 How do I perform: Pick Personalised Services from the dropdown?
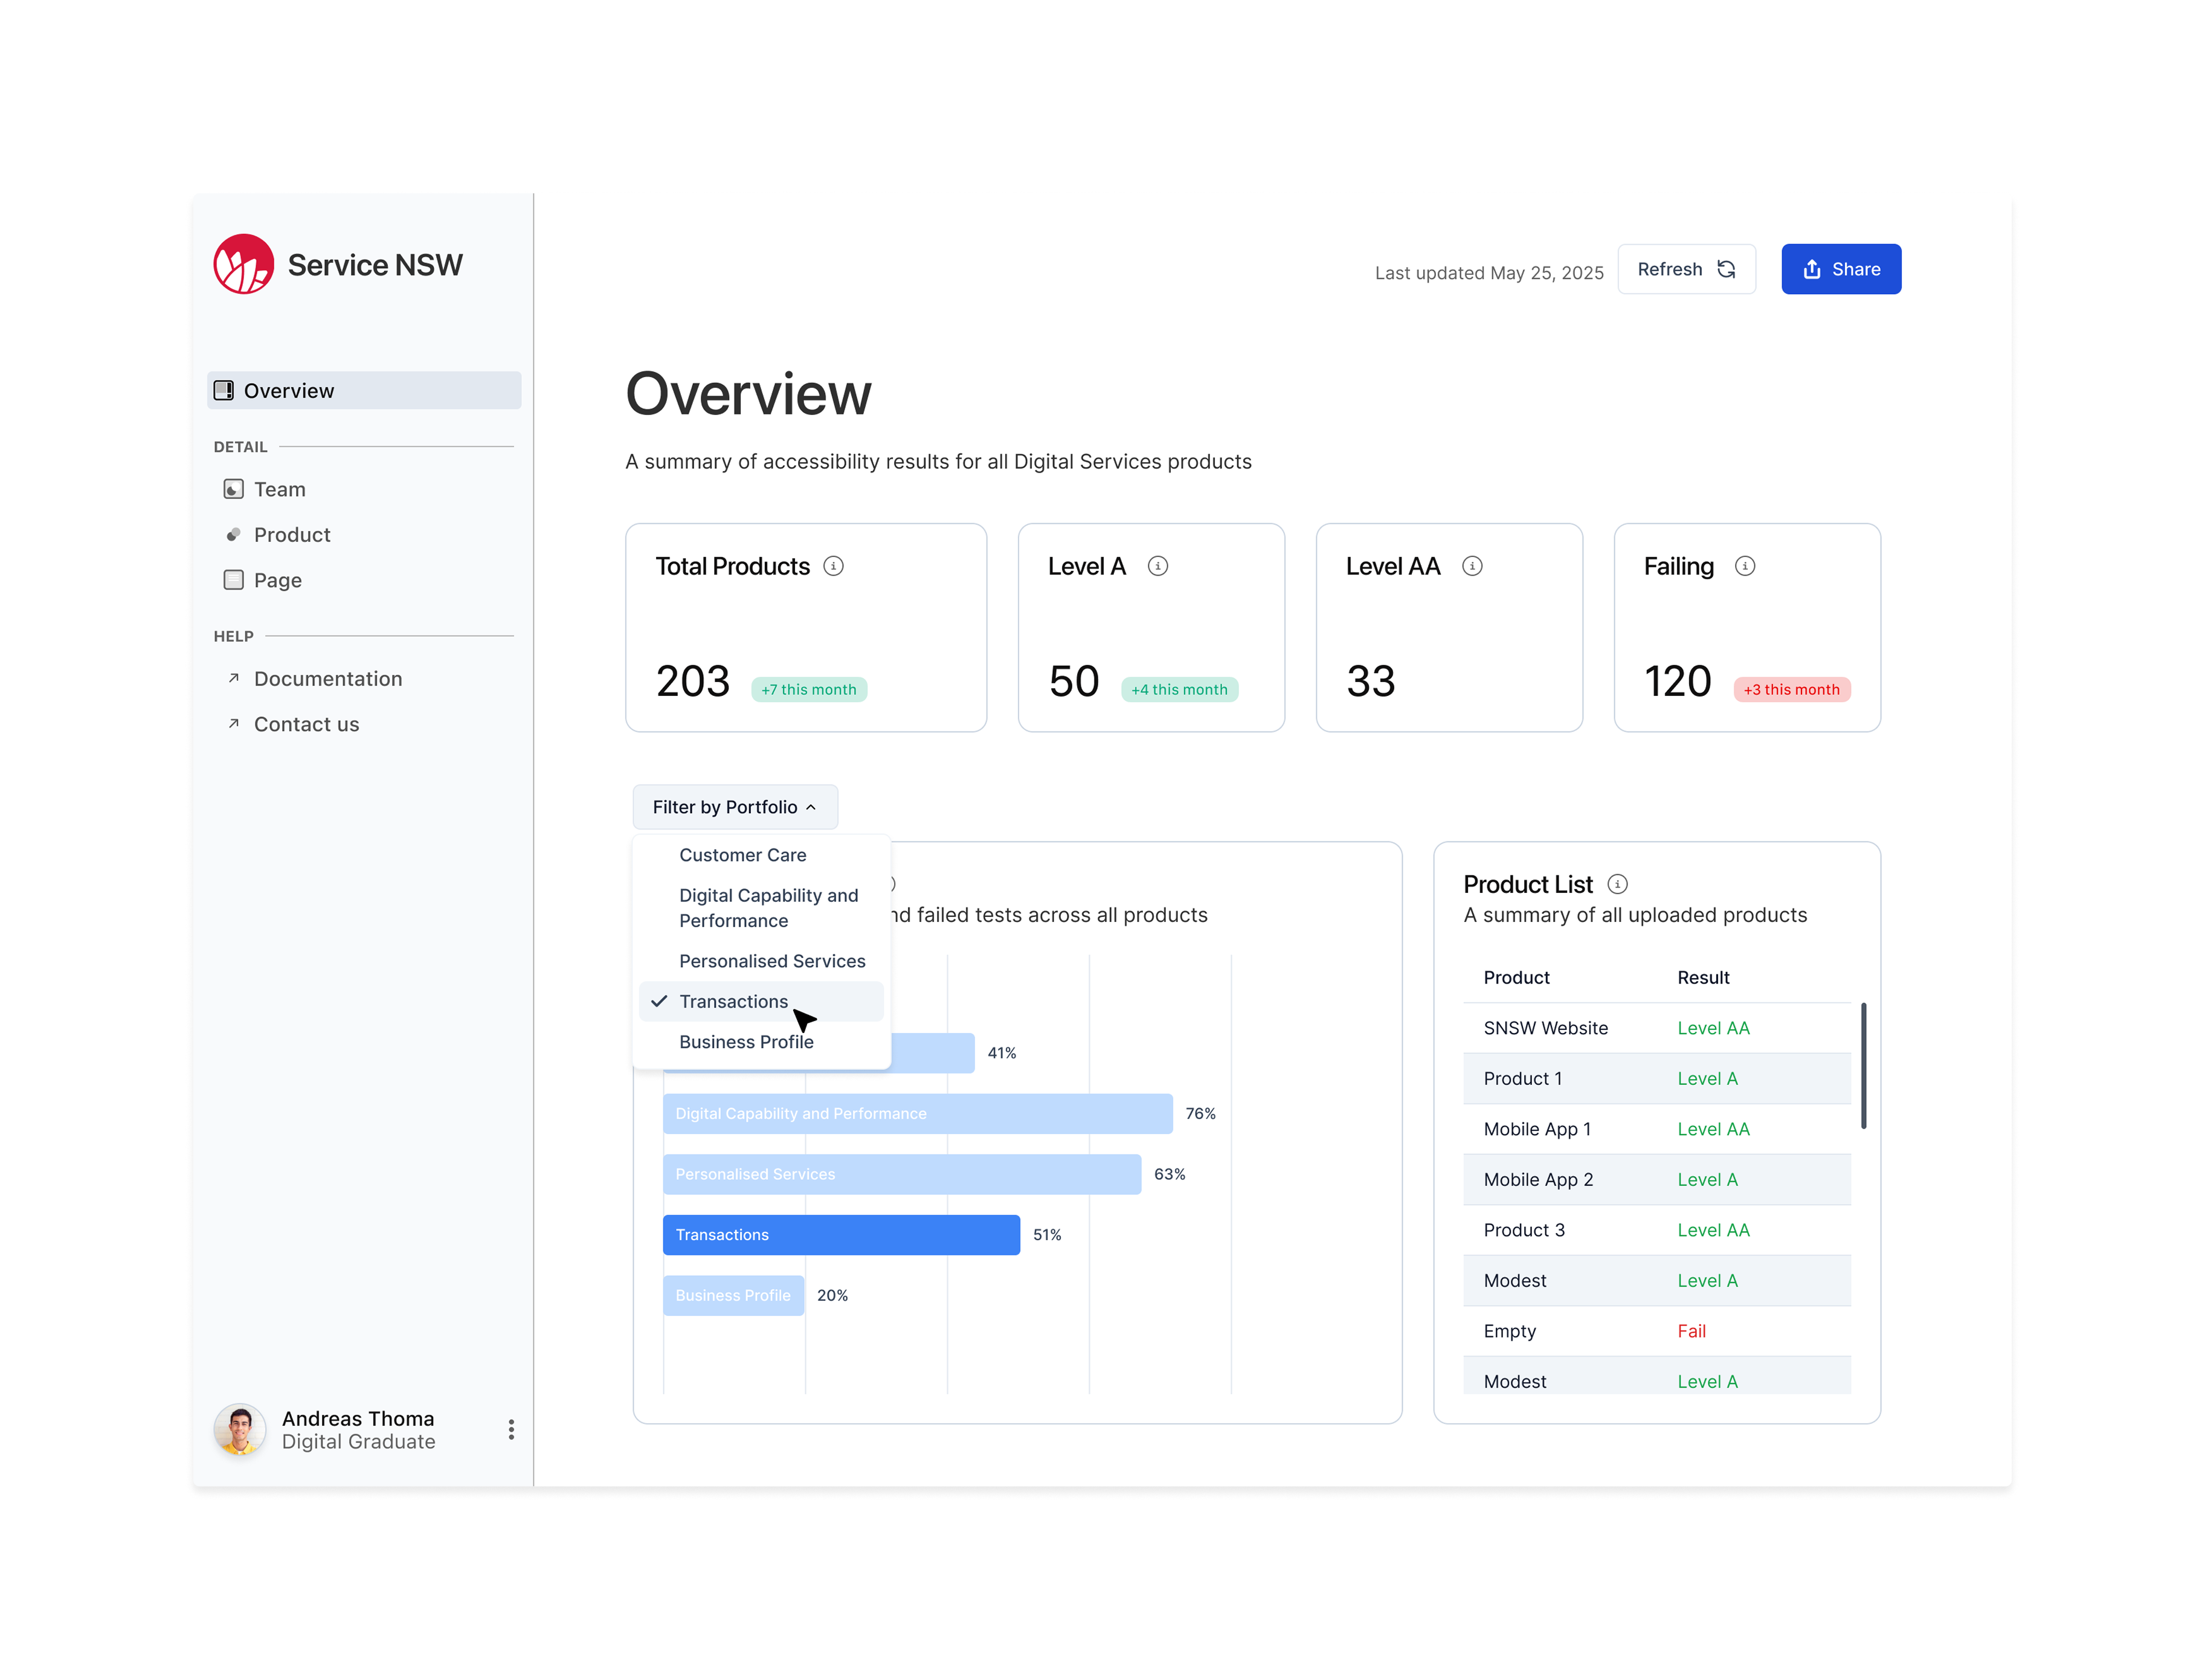click(x=772, y=961)
